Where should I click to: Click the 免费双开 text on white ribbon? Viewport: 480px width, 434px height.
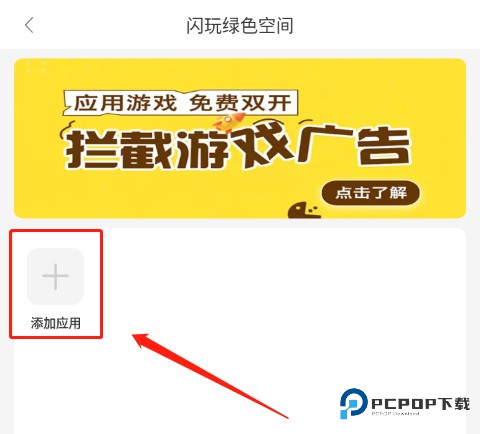(240, 103)
